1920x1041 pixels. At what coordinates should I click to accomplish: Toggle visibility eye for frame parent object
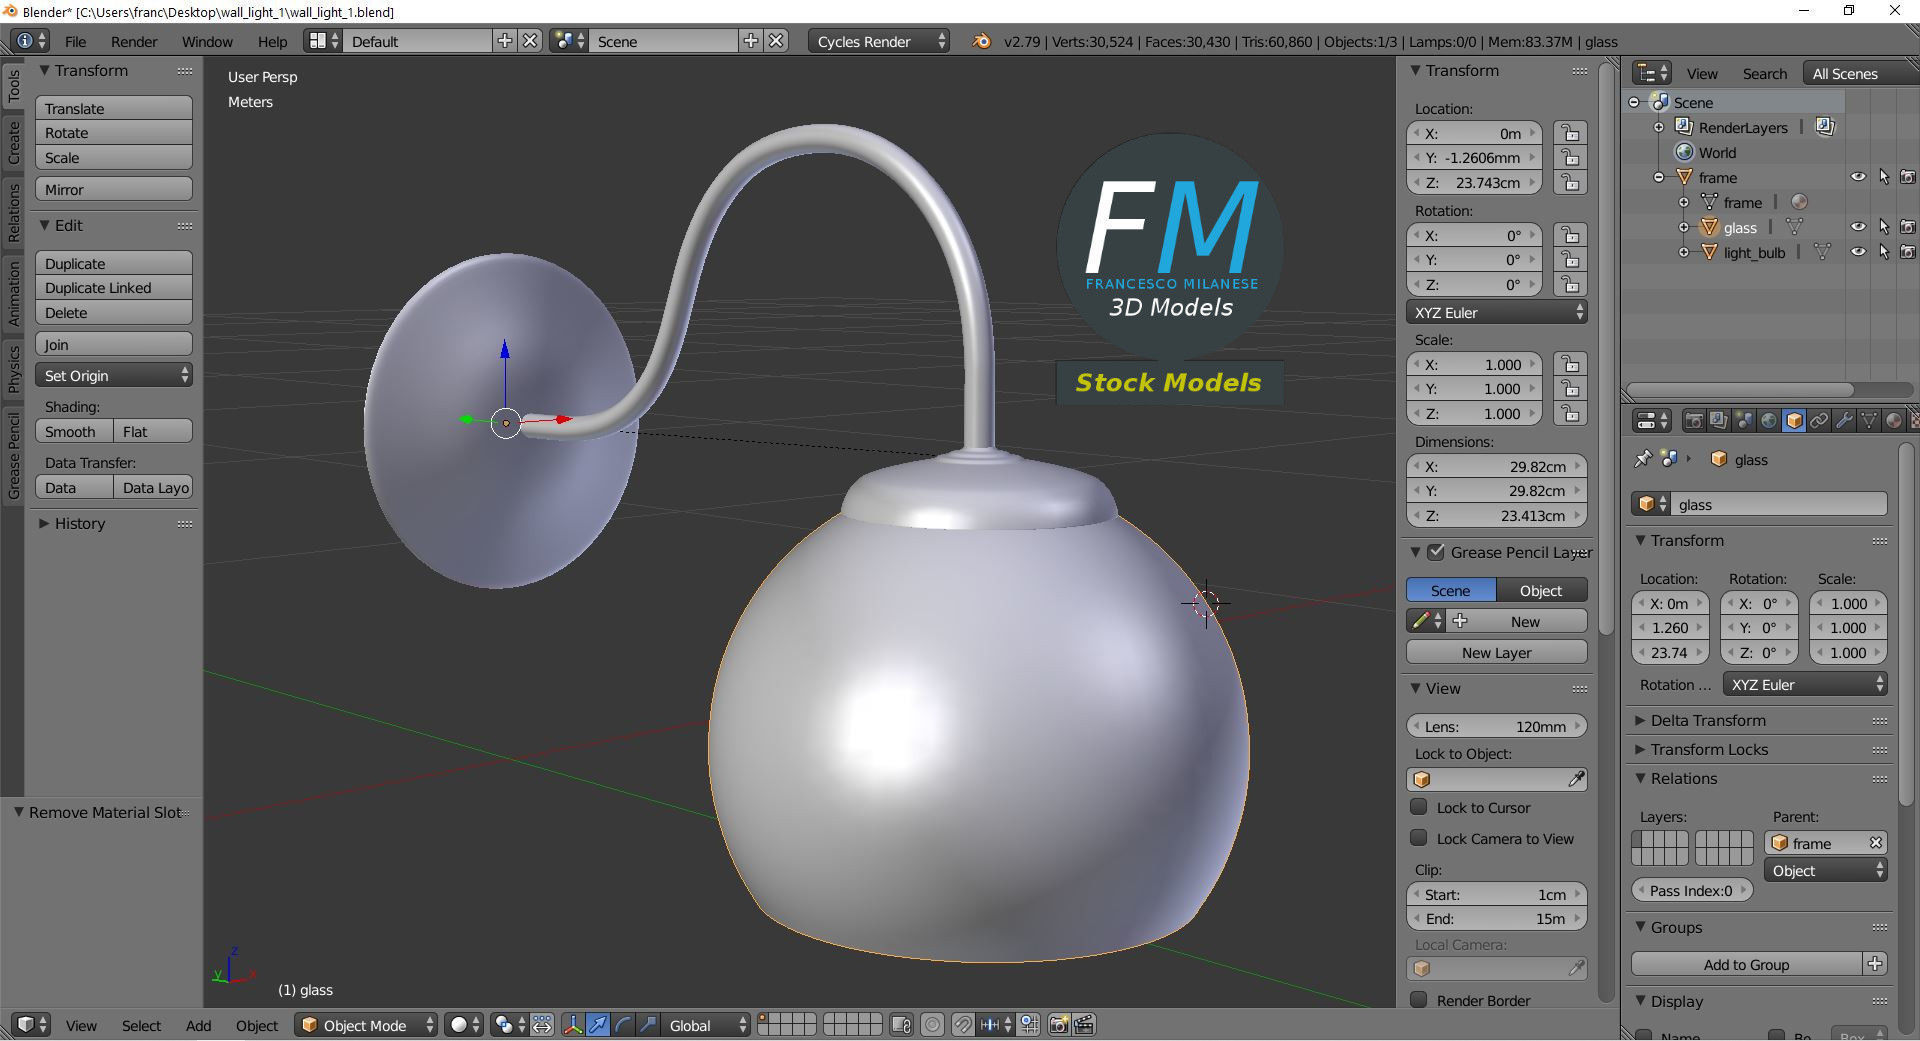click(x=1858, y=177)
